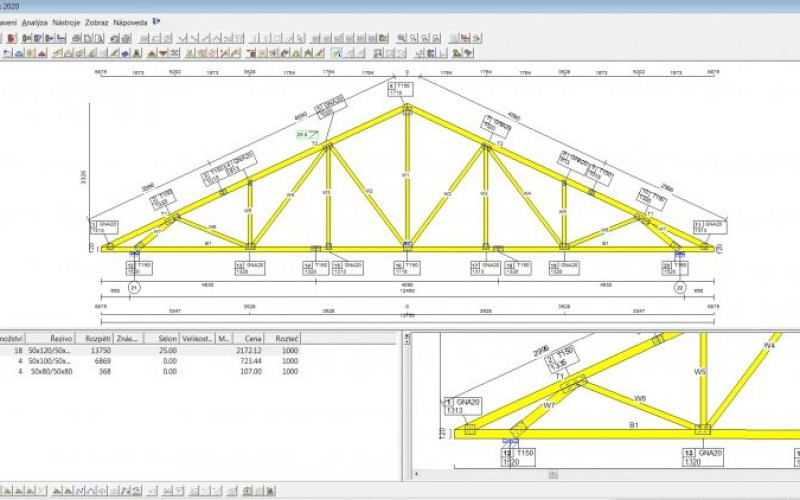The width and height of the screenshot is (800, 500).
Task: Click the W6 web label in detail view
Action: (x=639, y=398)
